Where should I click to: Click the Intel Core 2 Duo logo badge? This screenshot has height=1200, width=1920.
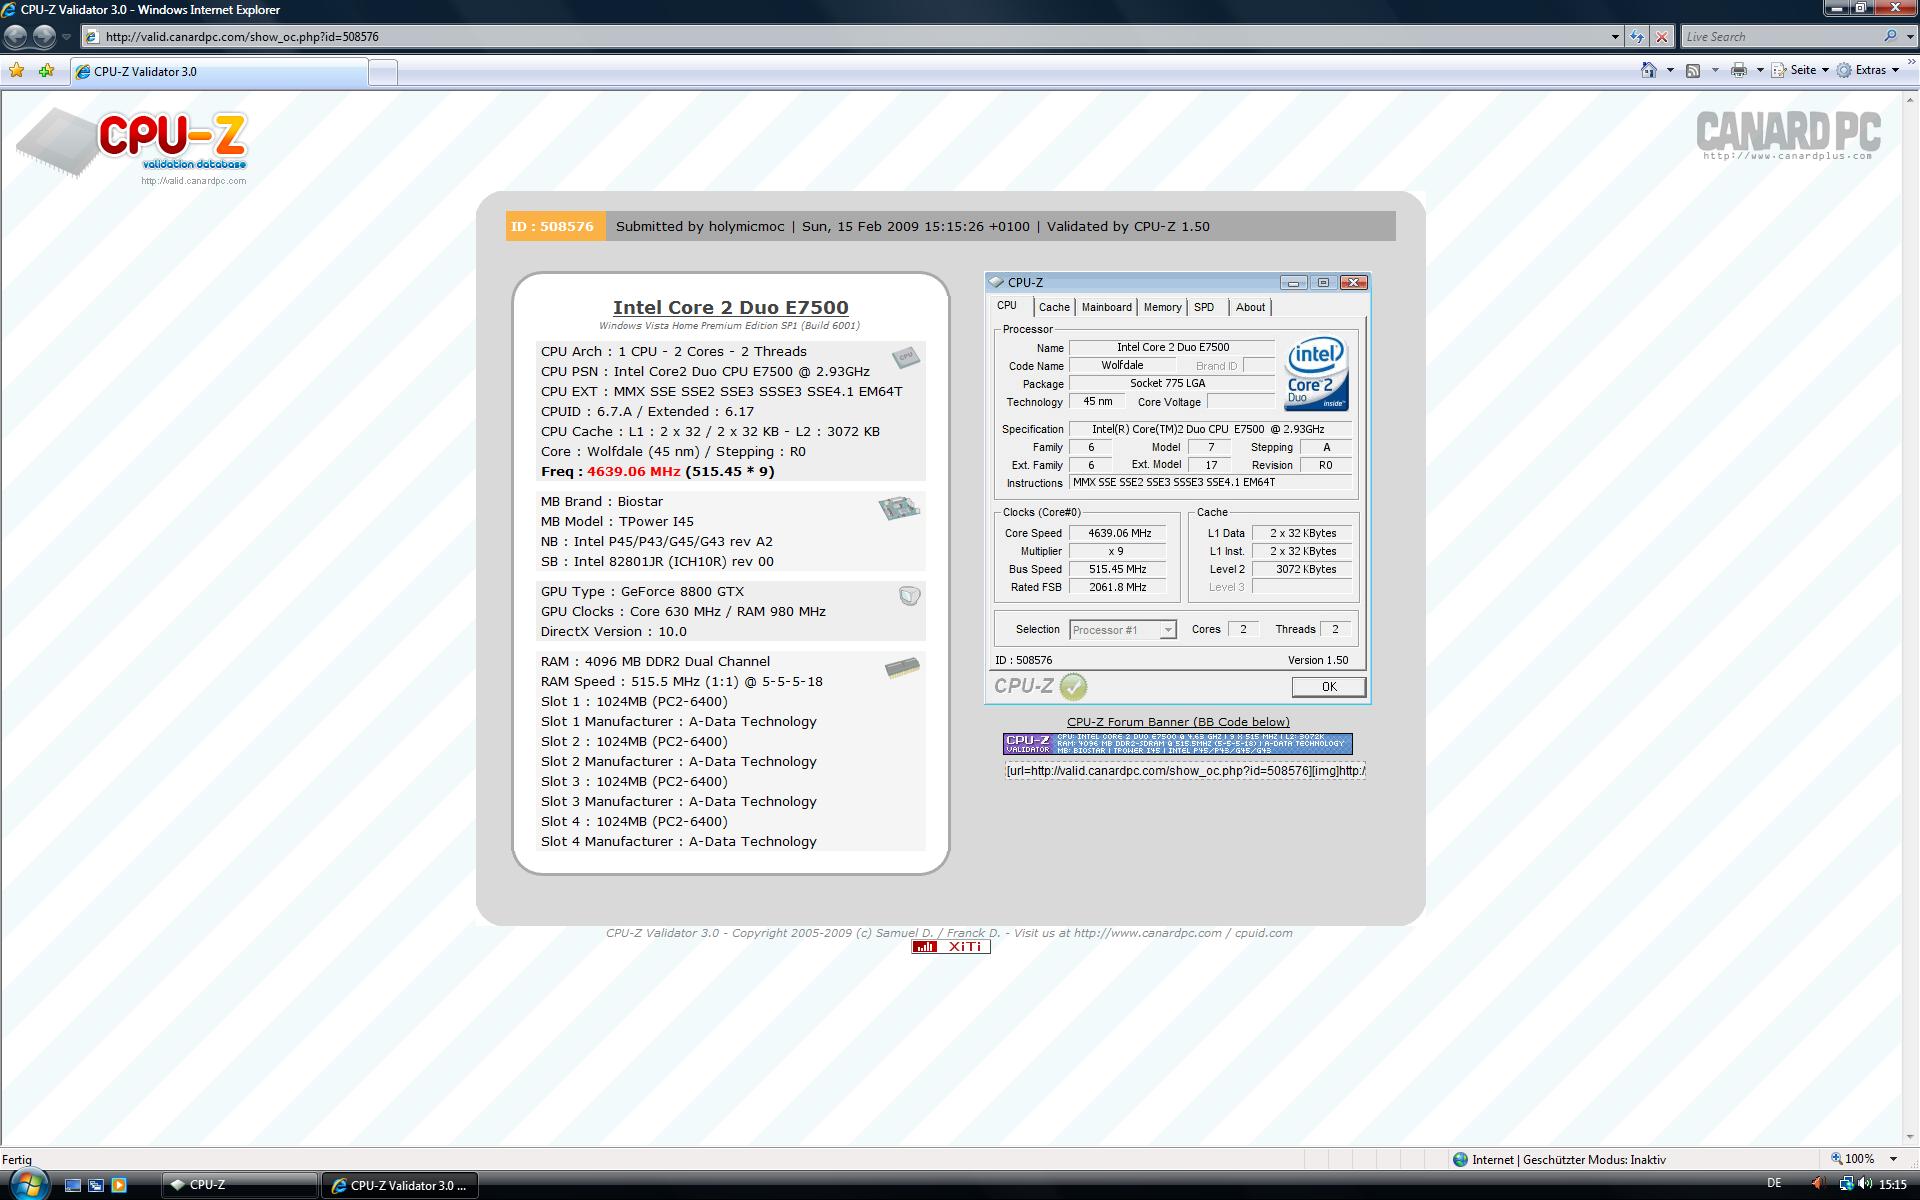[1317, 373]
